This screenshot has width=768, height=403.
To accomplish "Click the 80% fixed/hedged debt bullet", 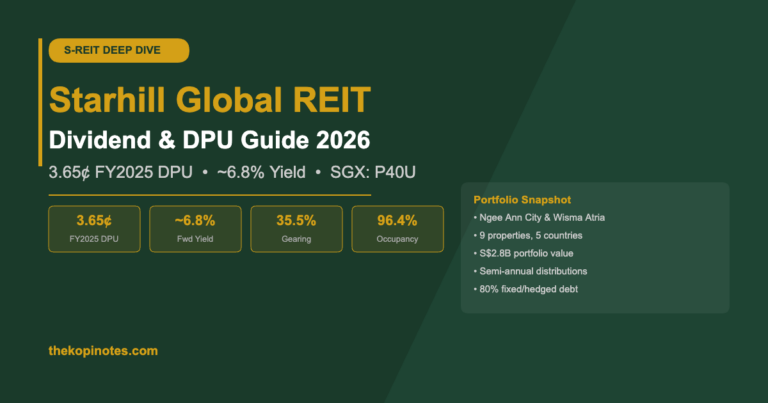I will click(526, 289).
